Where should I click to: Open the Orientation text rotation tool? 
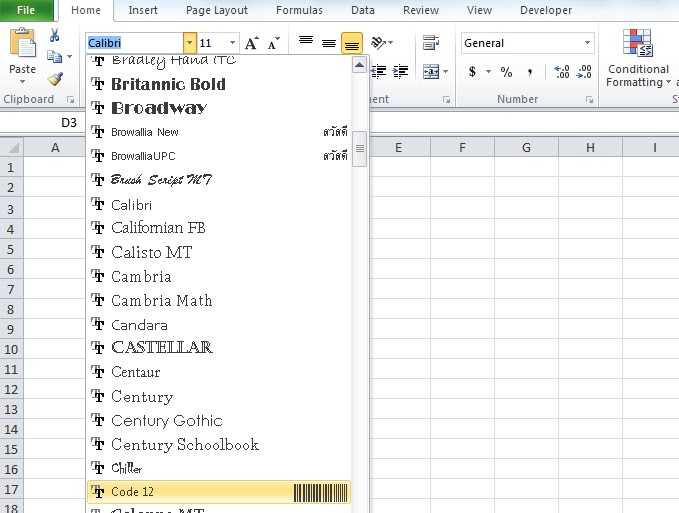pyautogui.click(x=378, y=42)
